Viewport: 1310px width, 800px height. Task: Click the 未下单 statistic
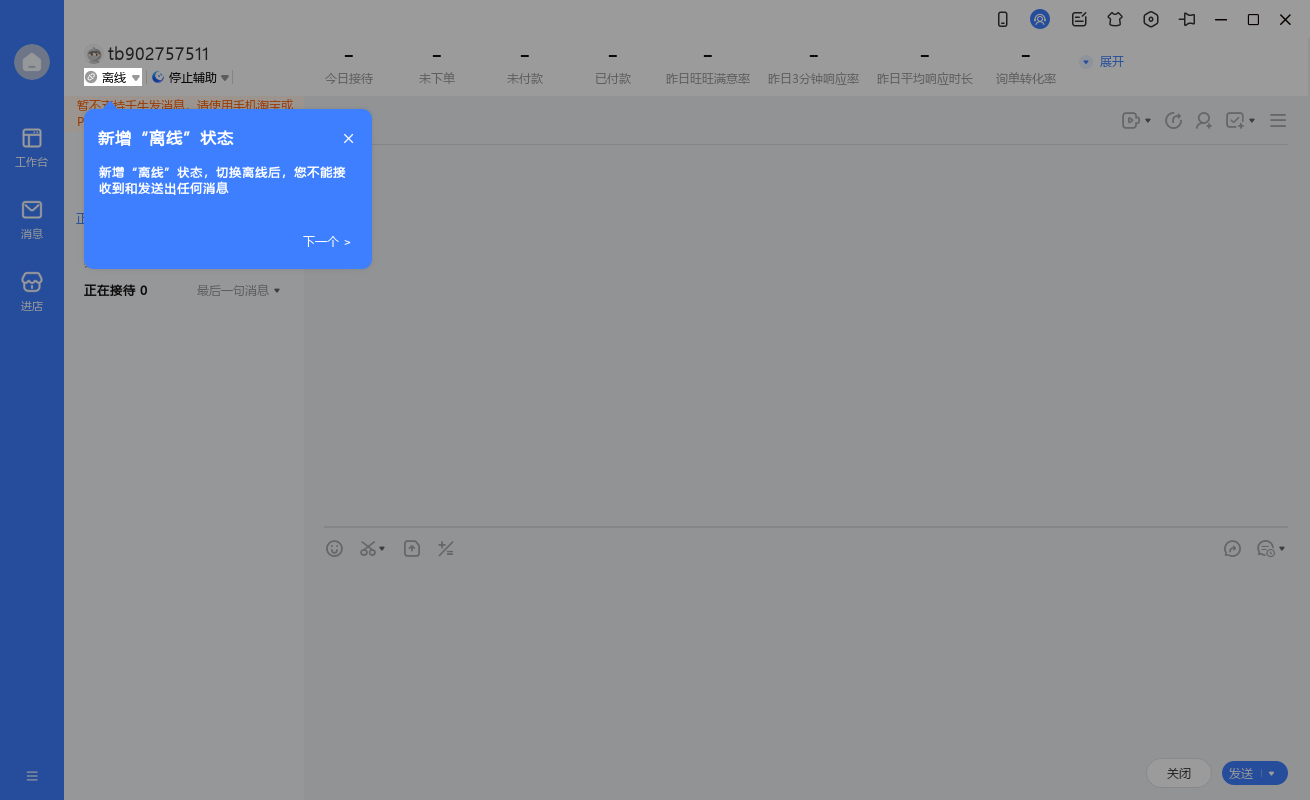pyautogui.click(x=437, y=67)
